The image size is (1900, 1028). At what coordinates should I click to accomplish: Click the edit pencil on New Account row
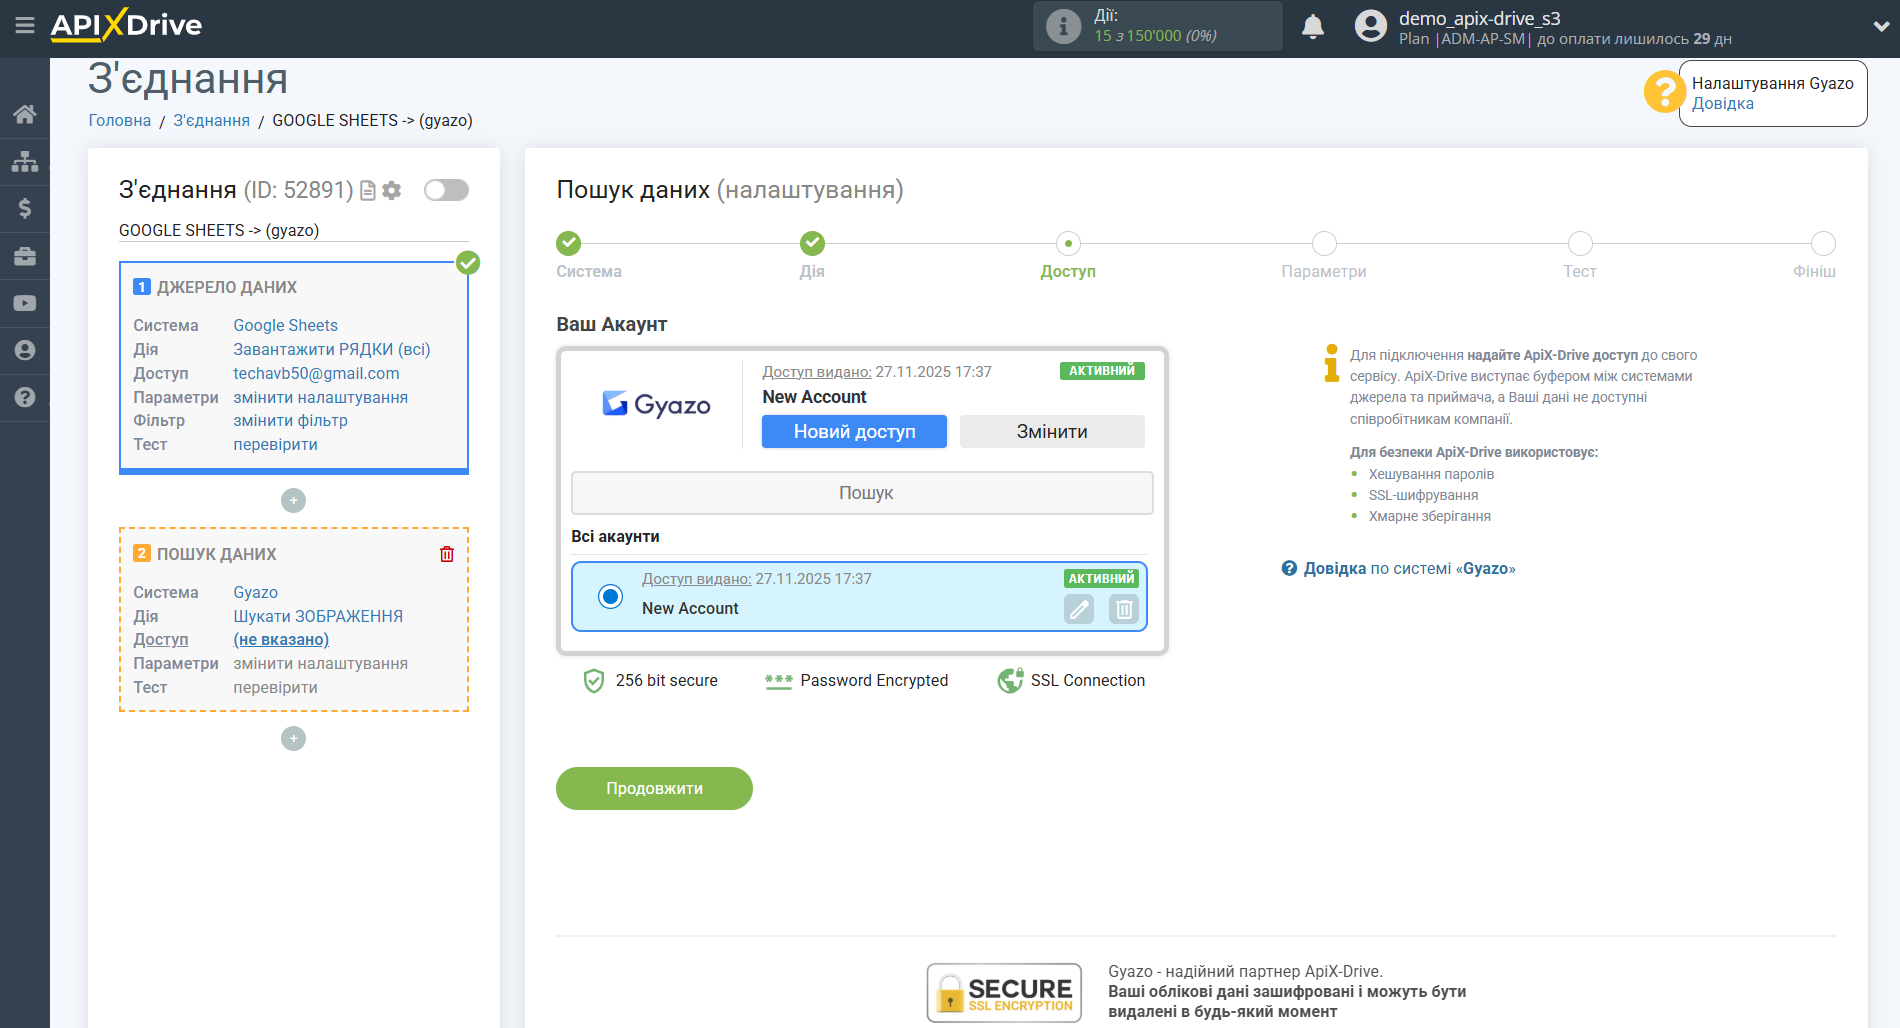[x=1078, y=609]
